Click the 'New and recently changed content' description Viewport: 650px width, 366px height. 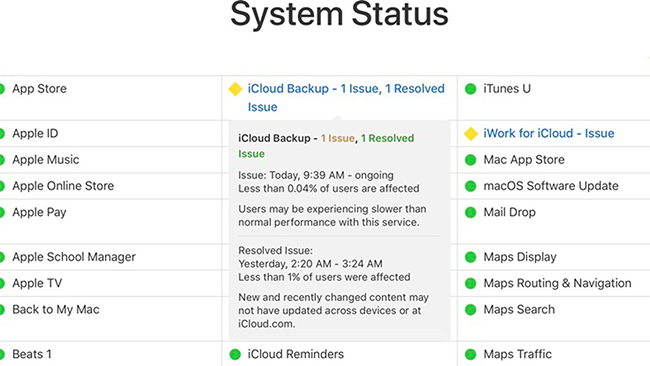coord(333,310)
